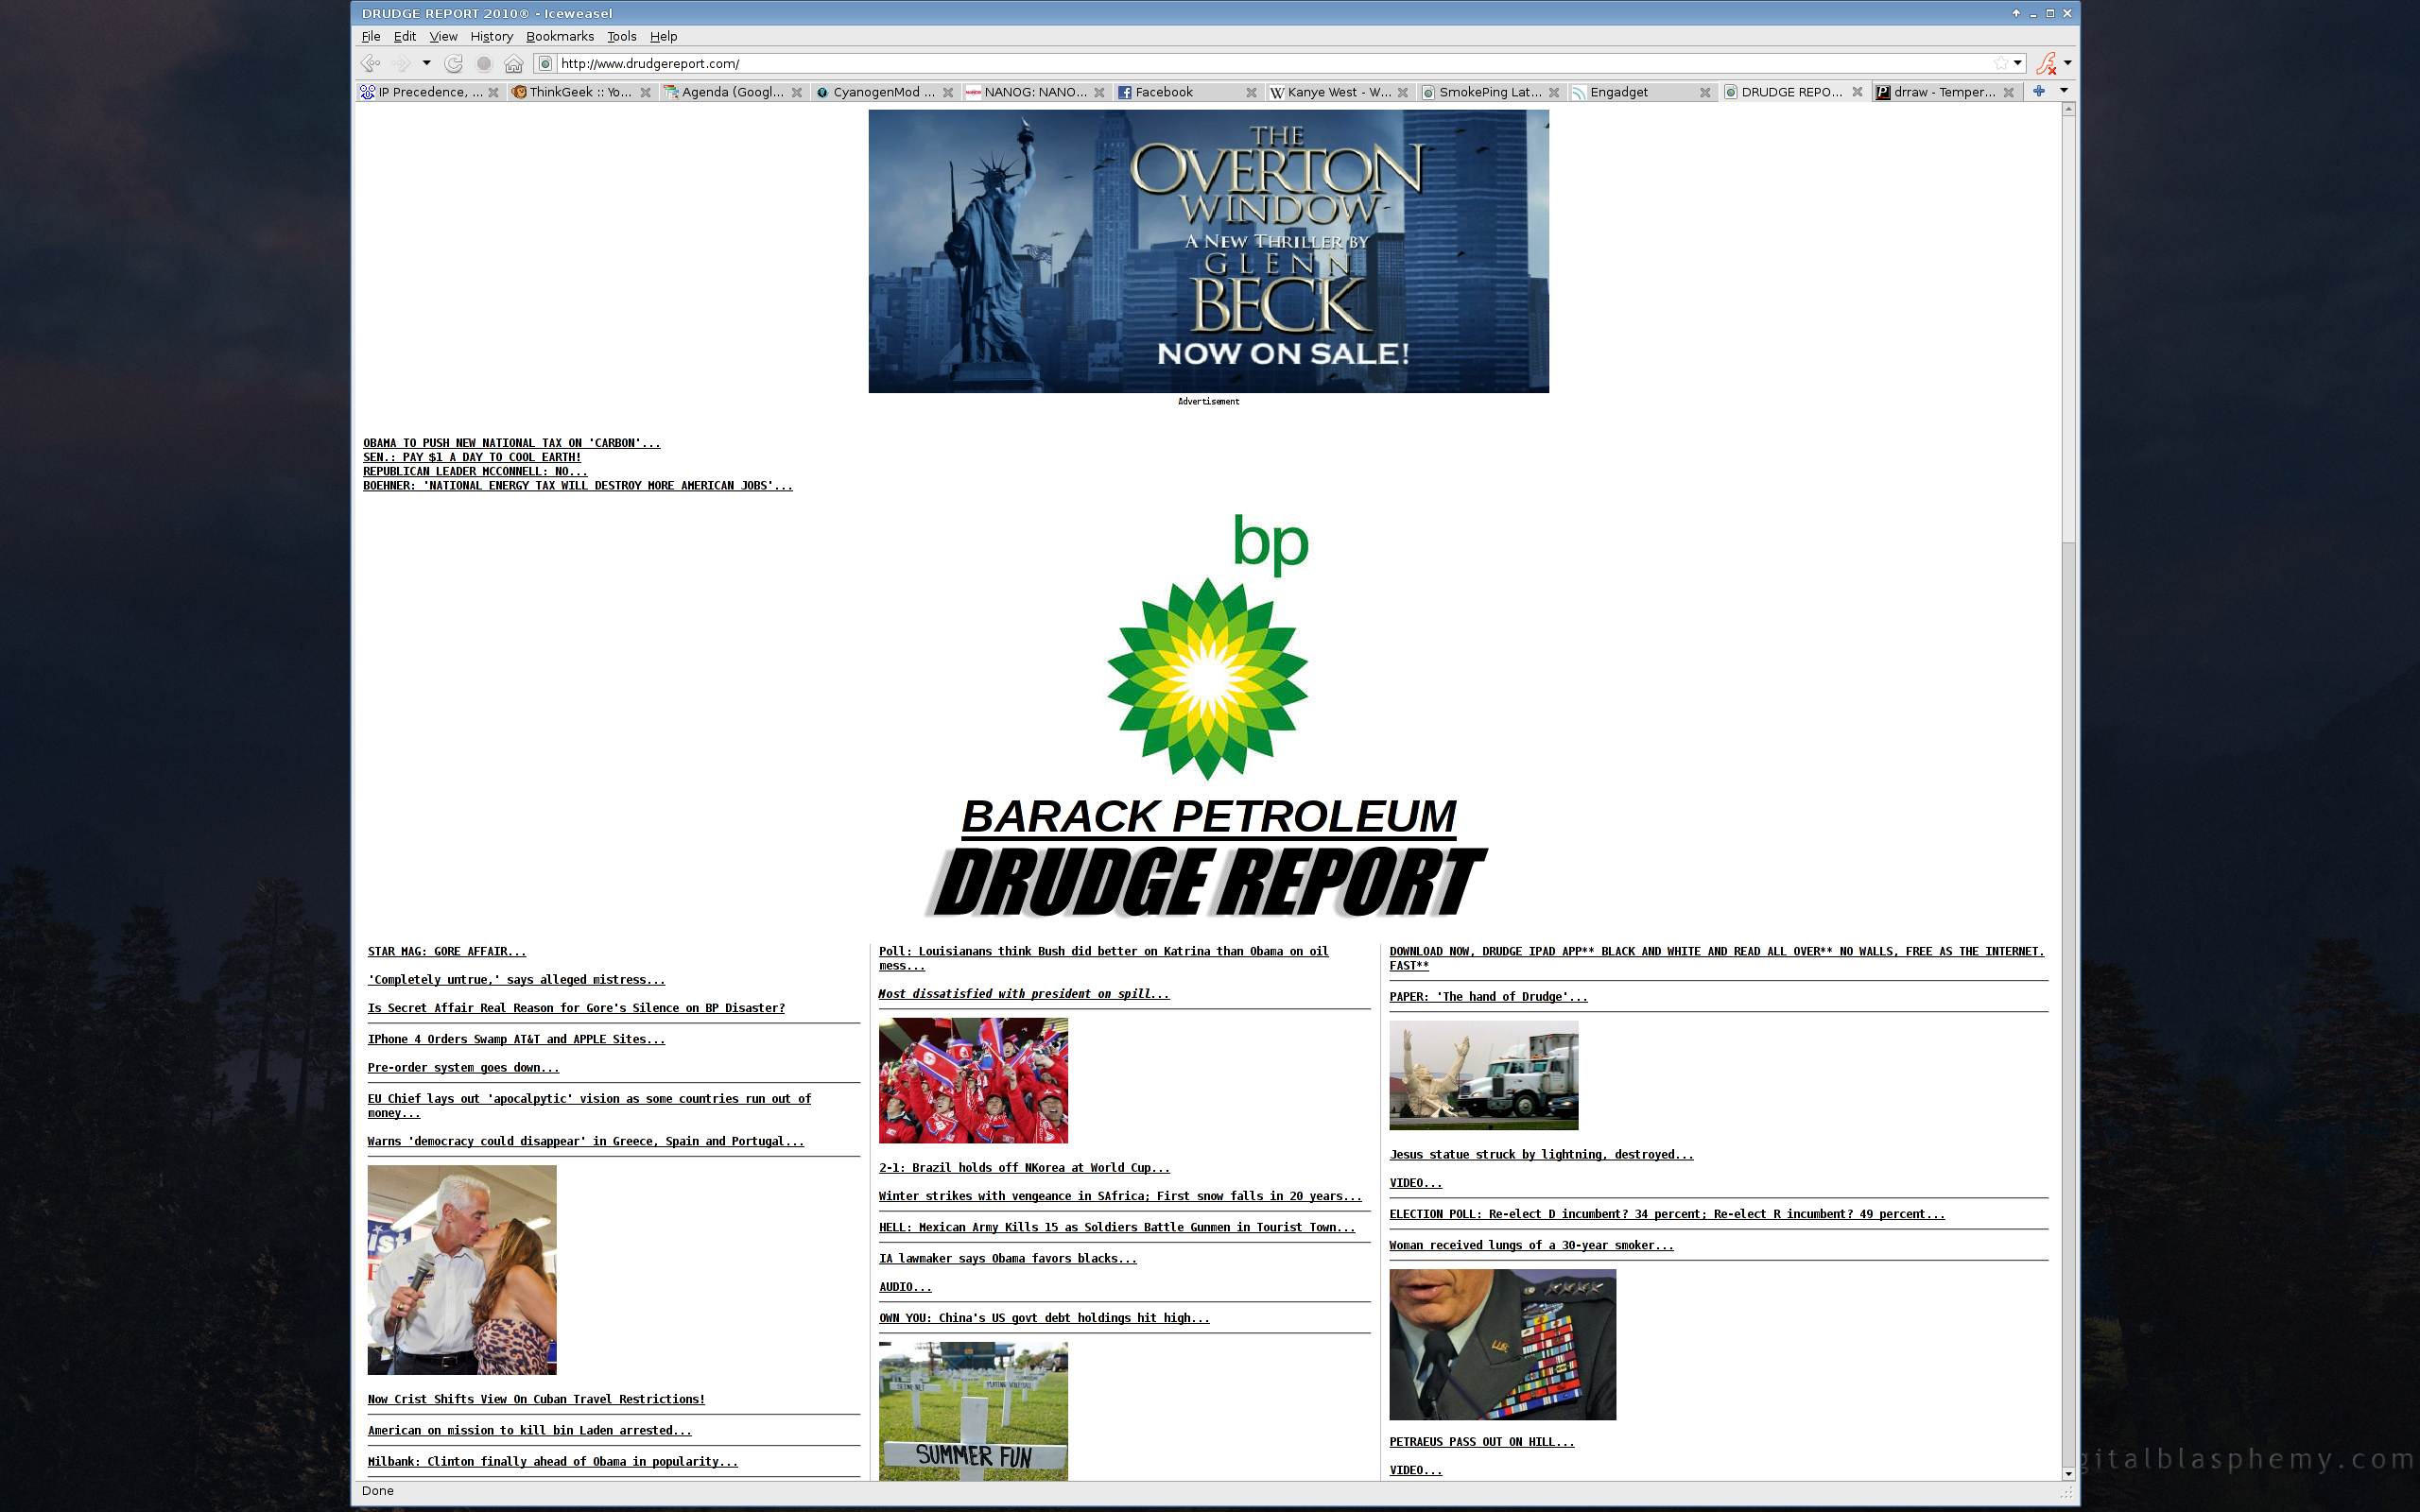
Task: Click the scrollbar up arrow
Action: click(2069, 109)
